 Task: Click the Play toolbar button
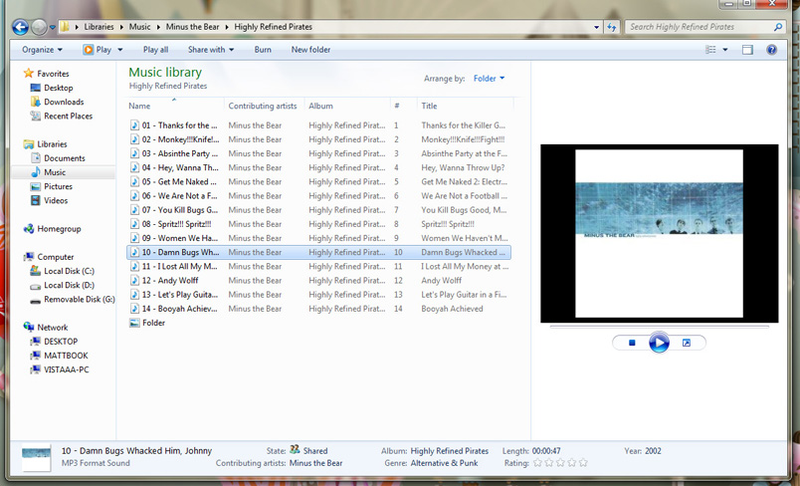pyautogui.click(x=98, y=49)
